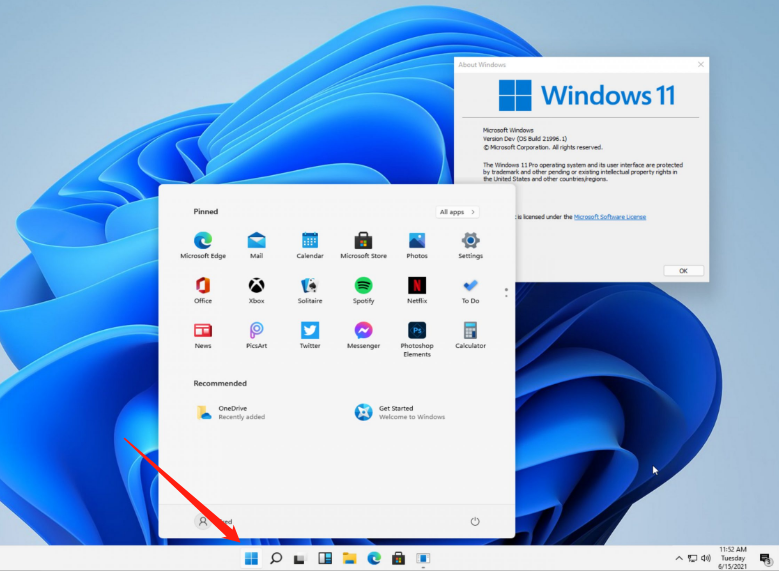This screenshot has width=779, height=571.
Task: Launch Netflix from pinned apps
Action: pos(417,290)
